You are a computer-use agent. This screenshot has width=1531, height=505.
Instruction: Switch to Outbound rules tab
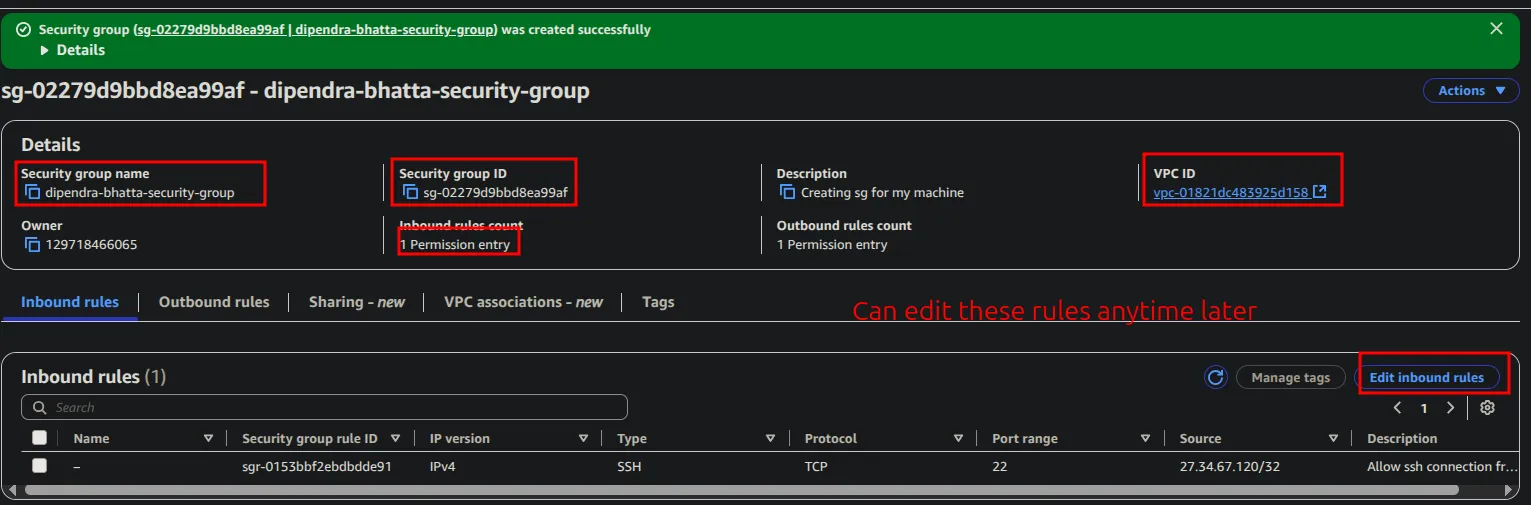[x=214, y=302]
